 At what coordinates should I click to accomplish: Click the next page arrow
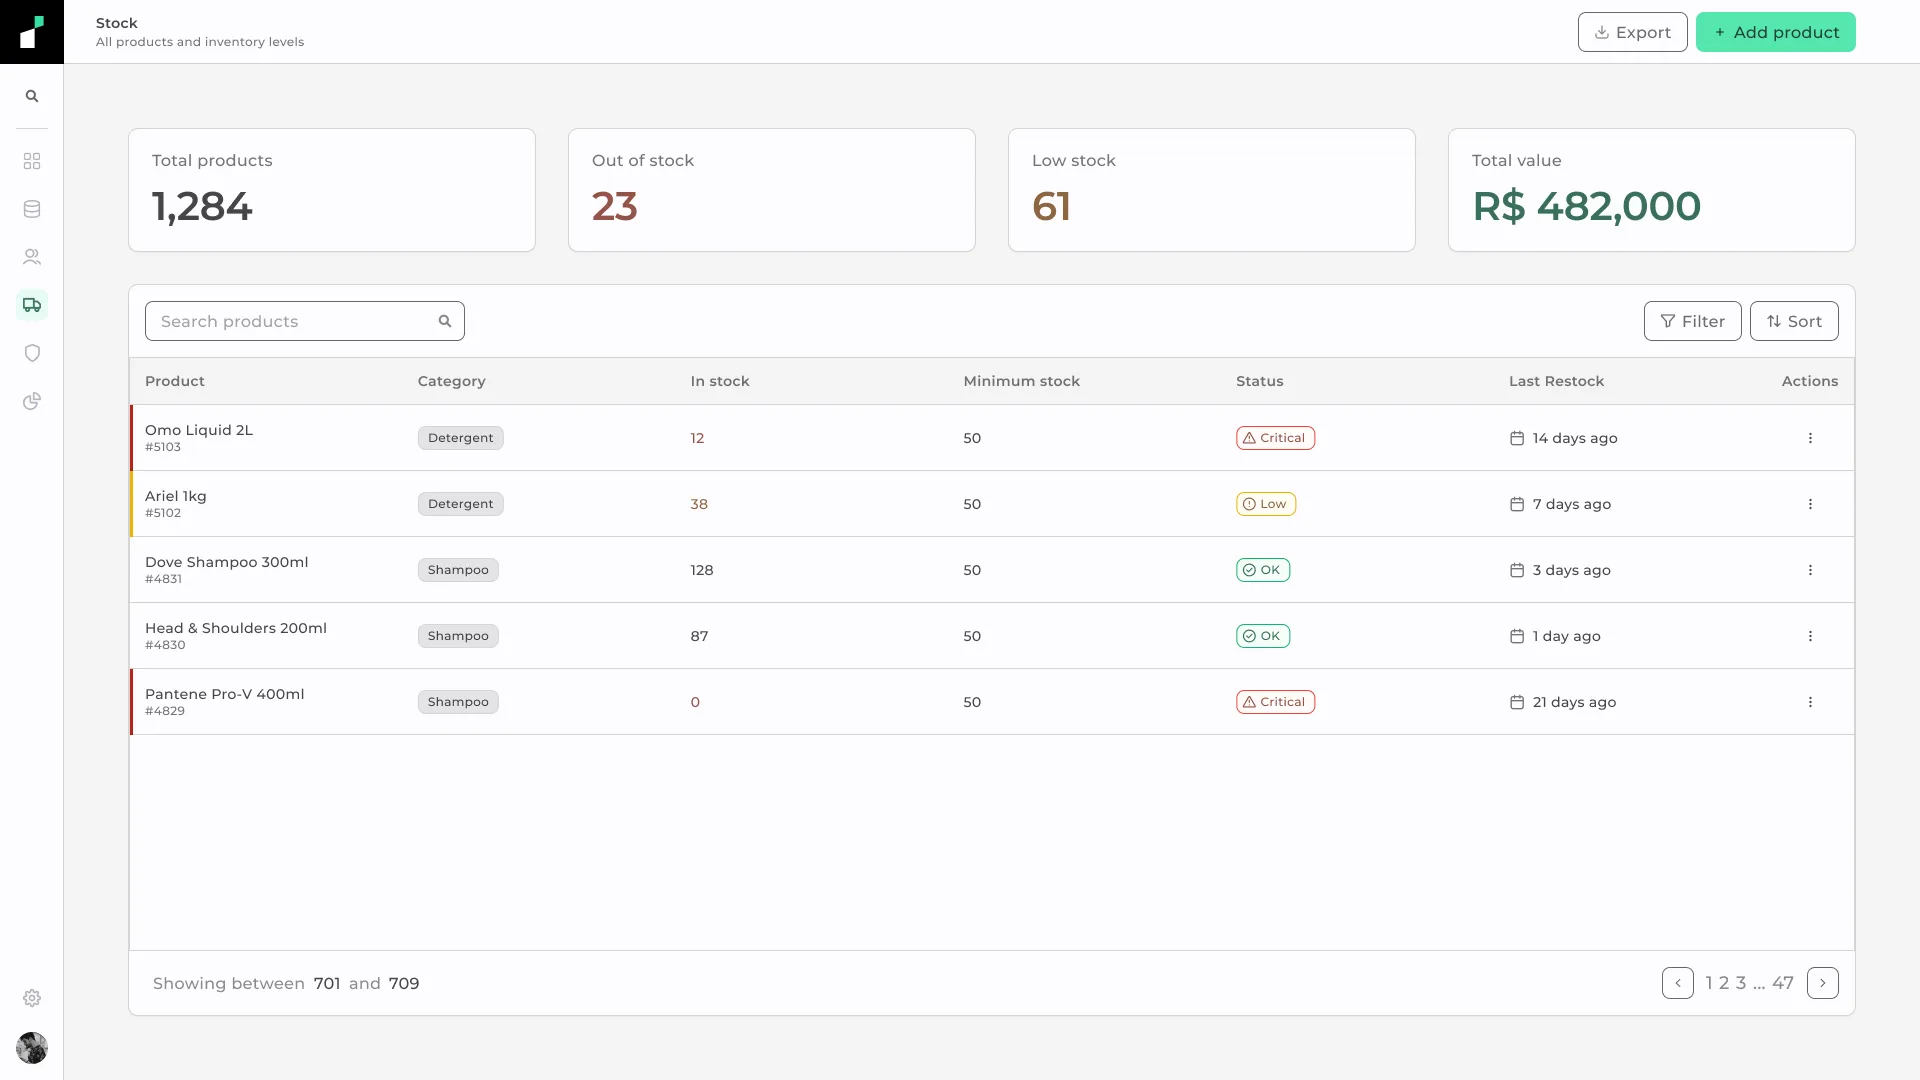click(x=1823, y=983)
